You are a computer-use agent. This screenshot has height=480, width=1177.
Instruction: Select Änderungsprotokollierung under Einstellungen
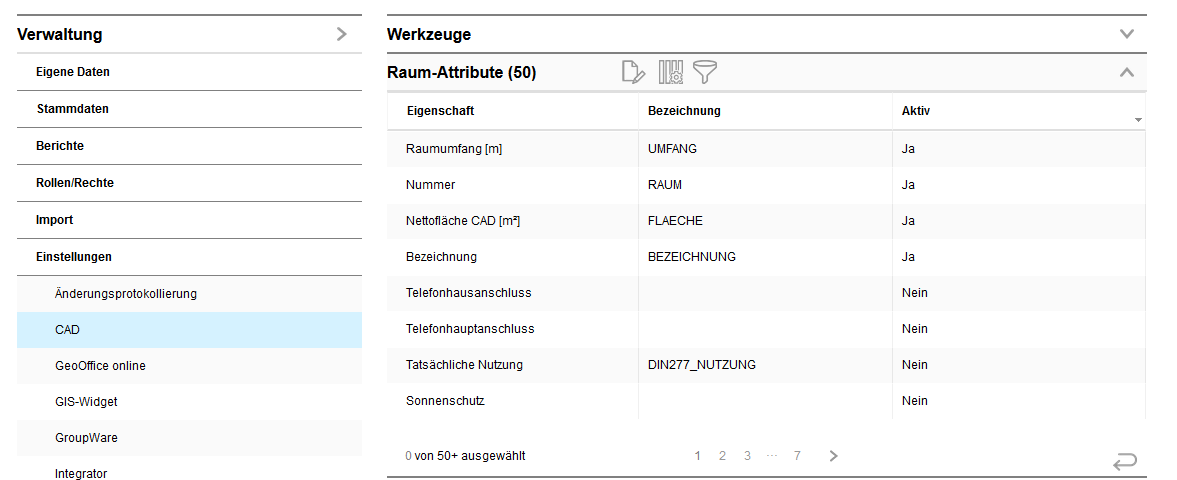pyautogui.click(x=126, y=294)
